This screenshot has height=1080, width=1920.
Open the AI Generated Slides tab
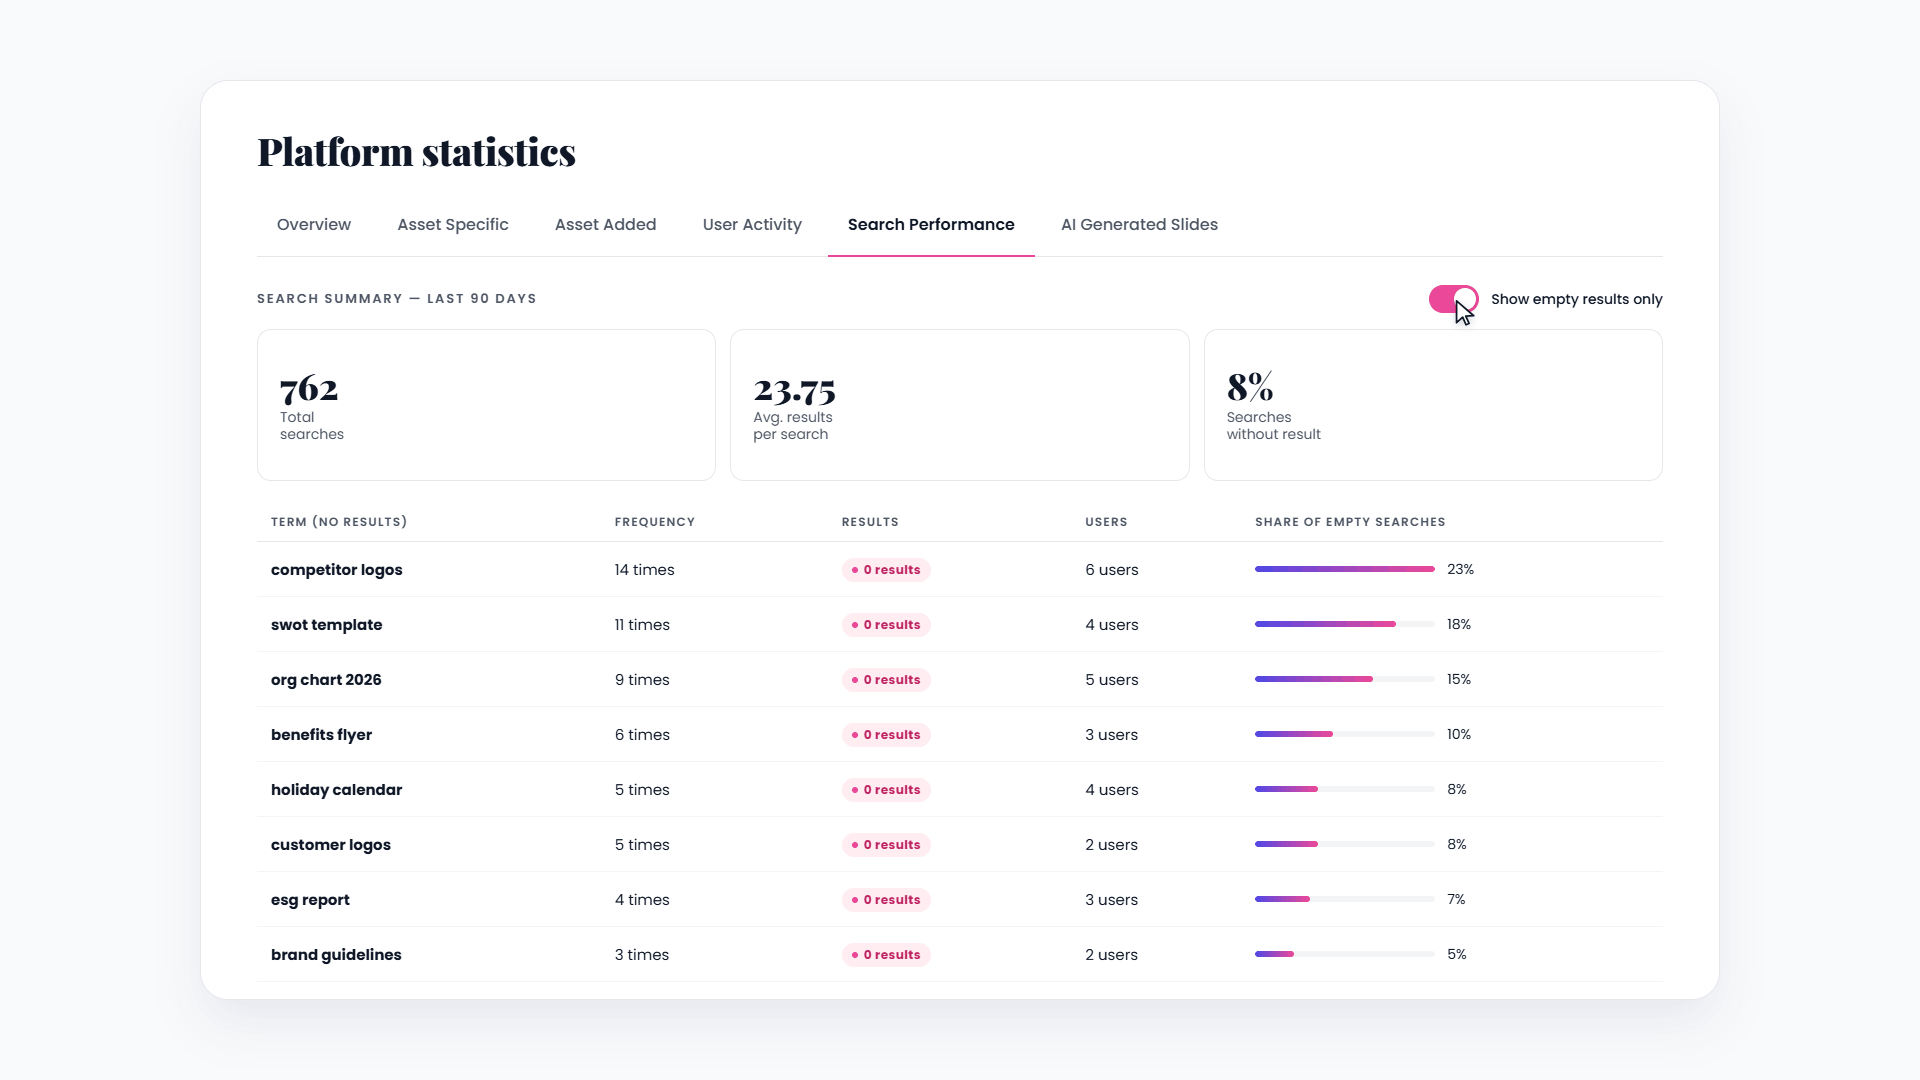click(1139, 225)
